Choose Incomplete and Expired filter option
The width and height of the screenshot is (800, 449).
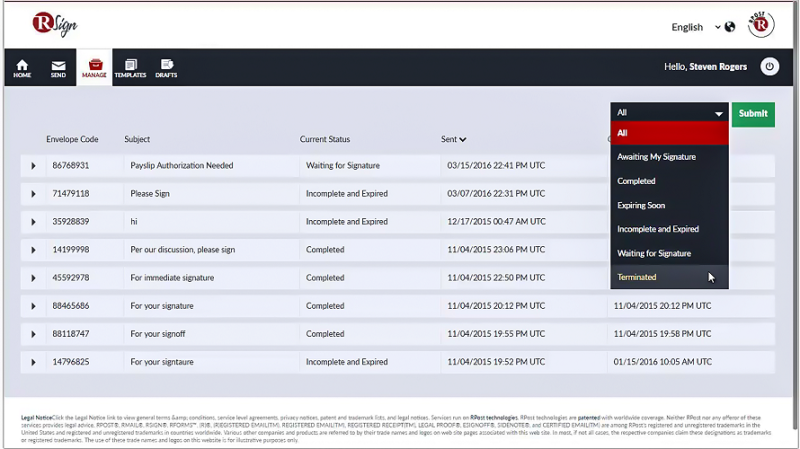(669, 229)
